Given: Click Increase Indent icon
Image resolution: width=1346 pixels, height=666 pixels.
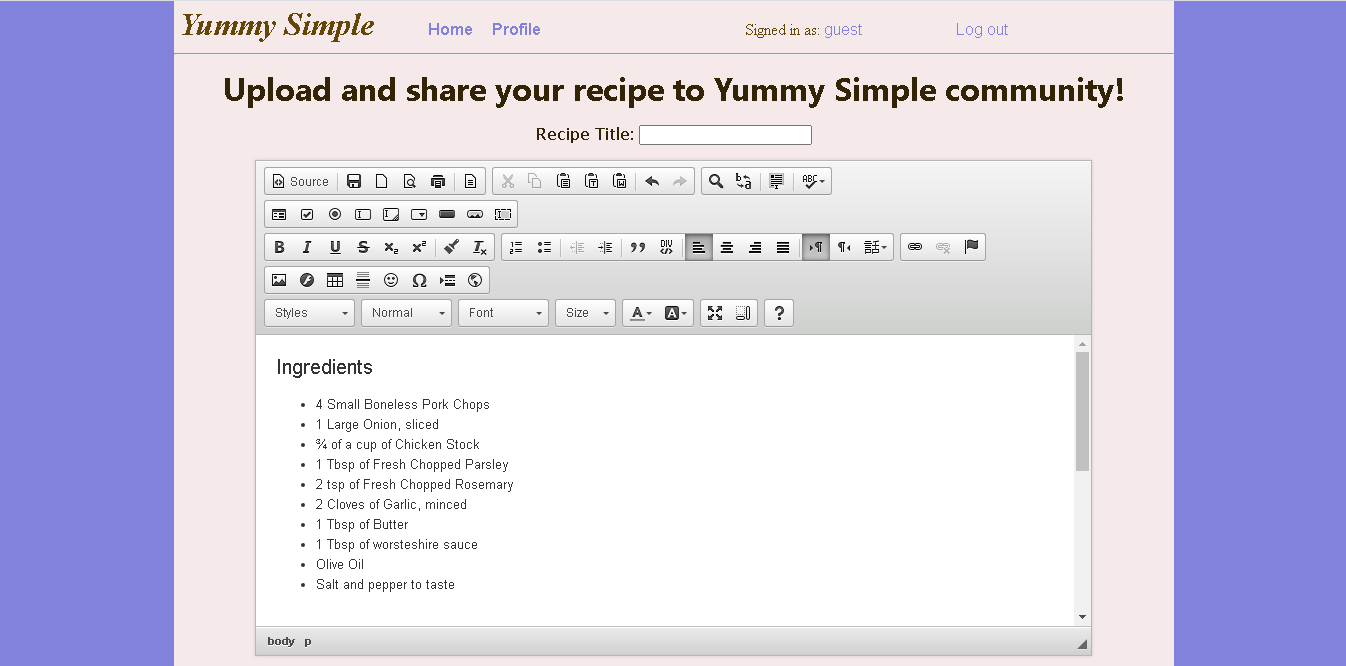Looking at the screenshot, I should pos(605,247).
